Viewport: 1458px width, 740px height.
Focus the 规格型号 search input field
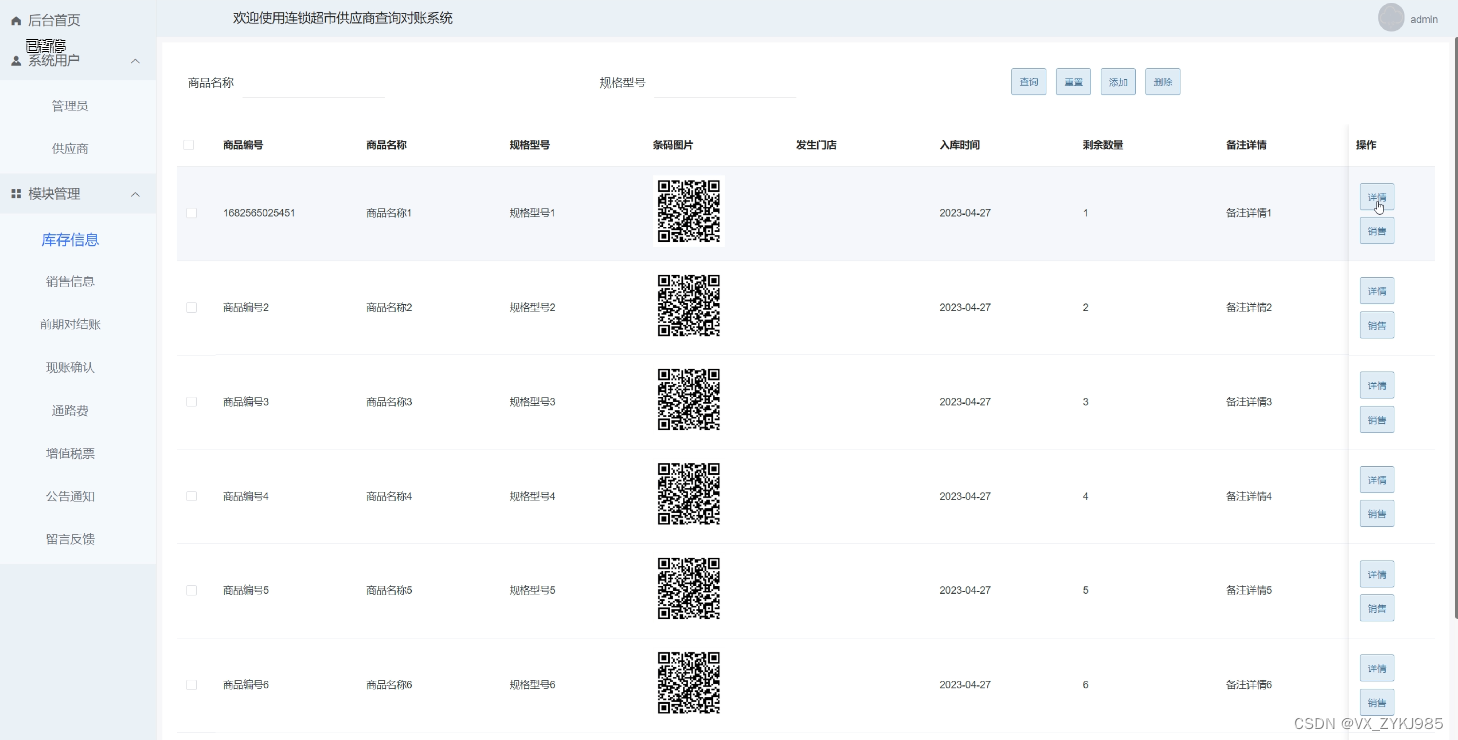[725, 83]
